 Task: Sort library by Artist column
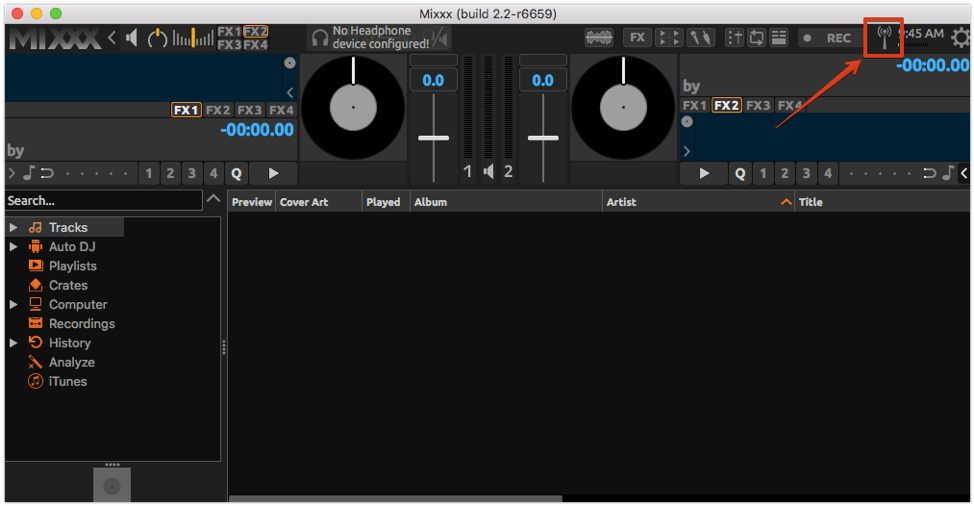[x=698, y=202]
